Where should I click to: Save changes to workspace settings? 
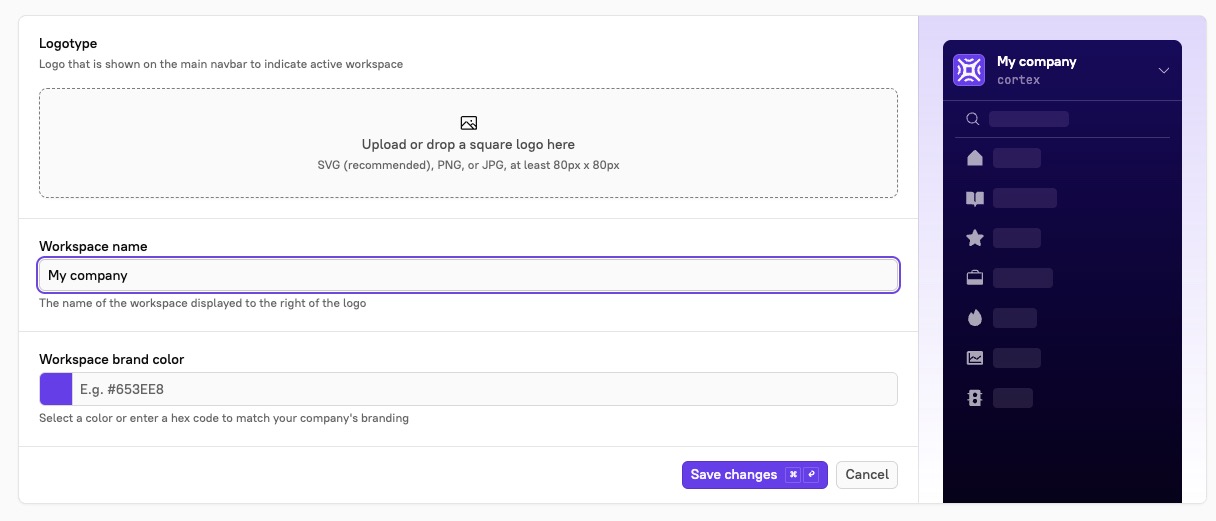click(755, 475)
